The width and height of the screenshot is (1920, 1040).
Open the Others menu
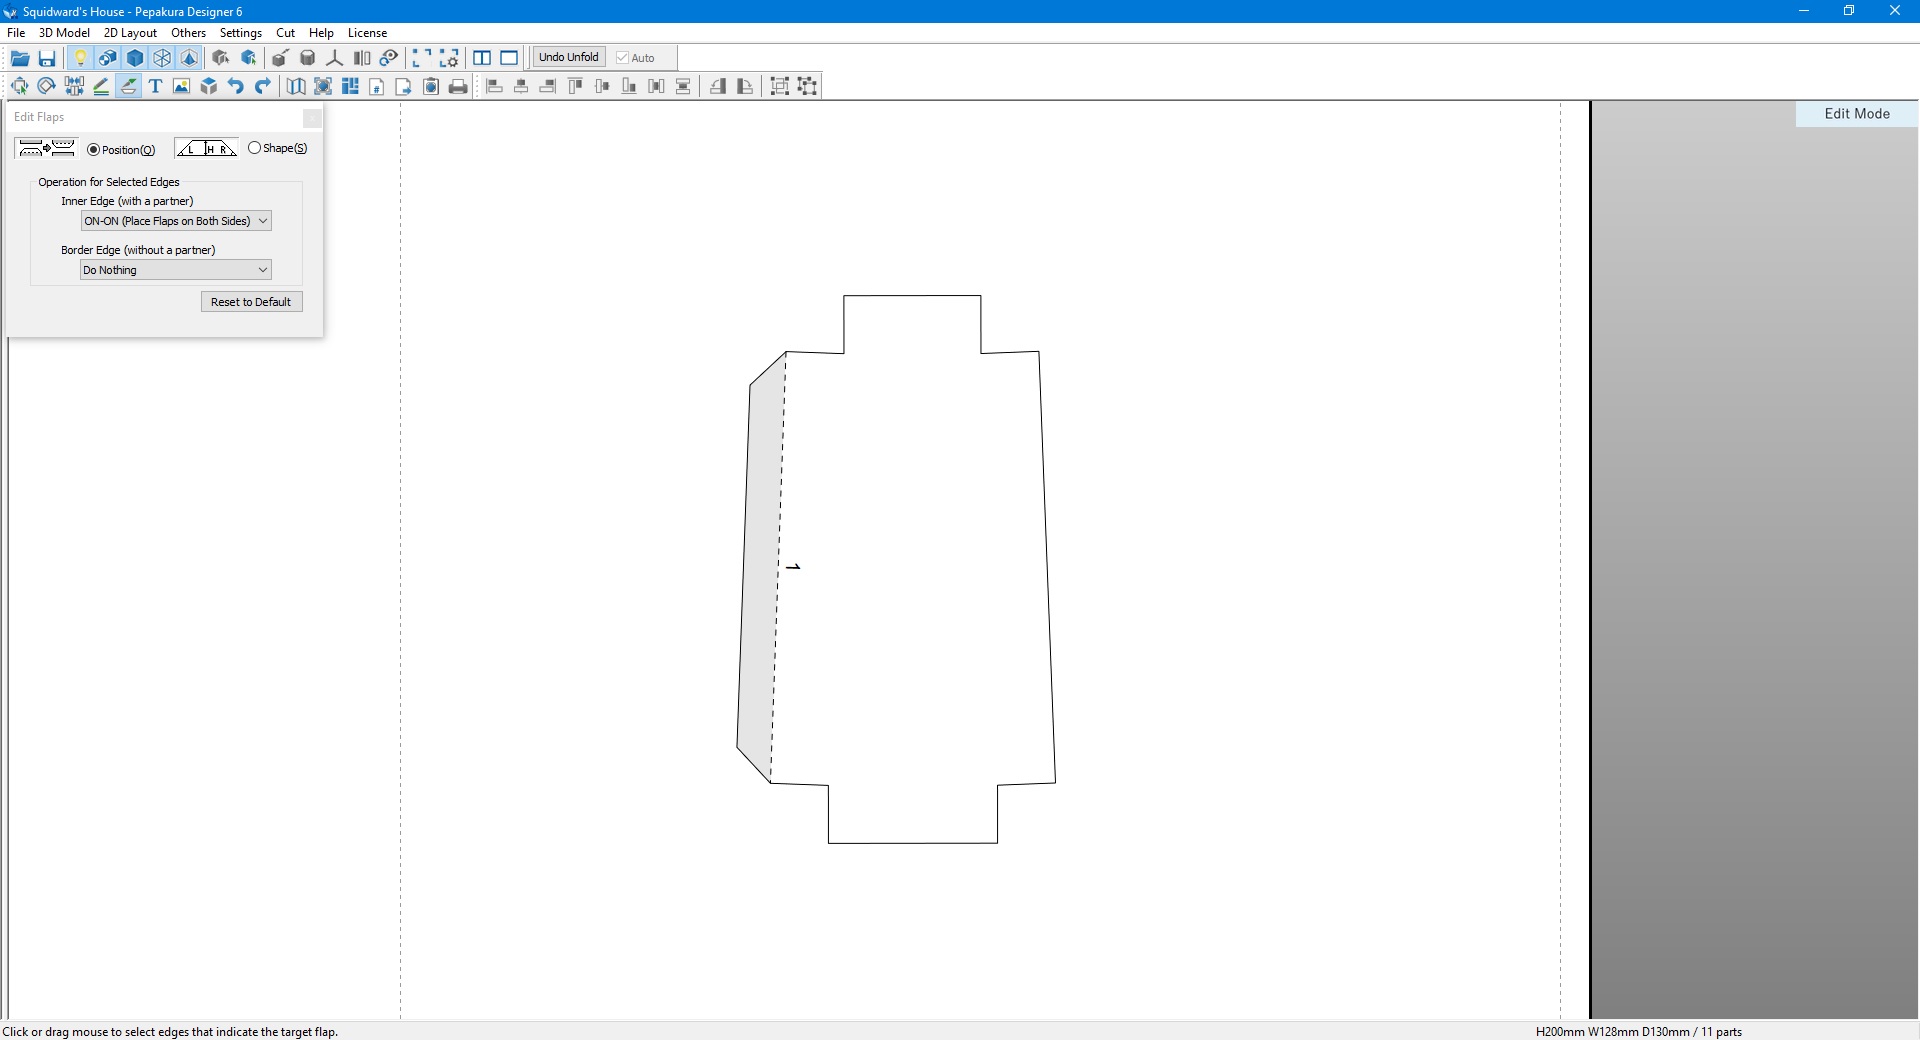(x=188, y=33)
